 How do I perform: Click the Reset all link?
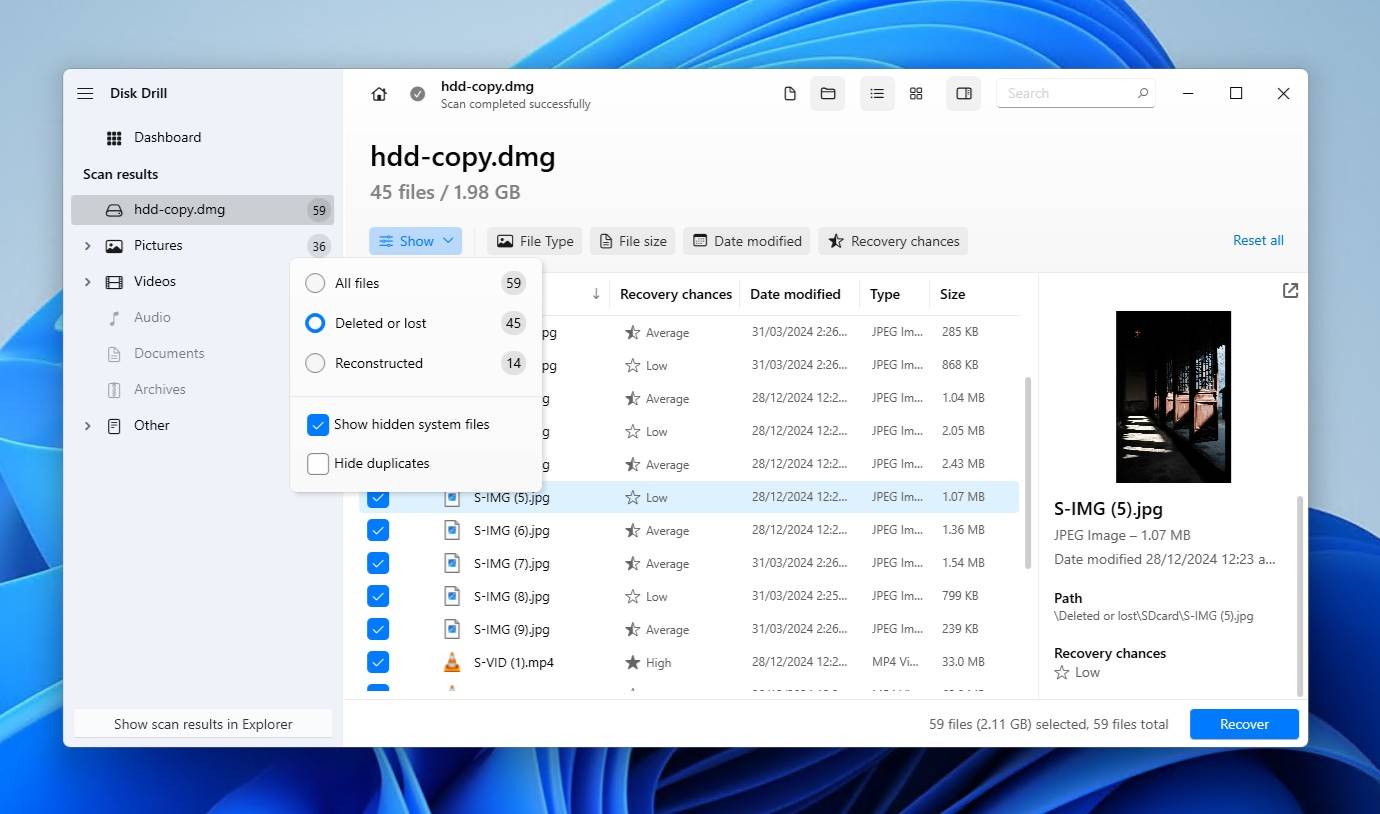pyautogui.click(x=1258, y=241)
